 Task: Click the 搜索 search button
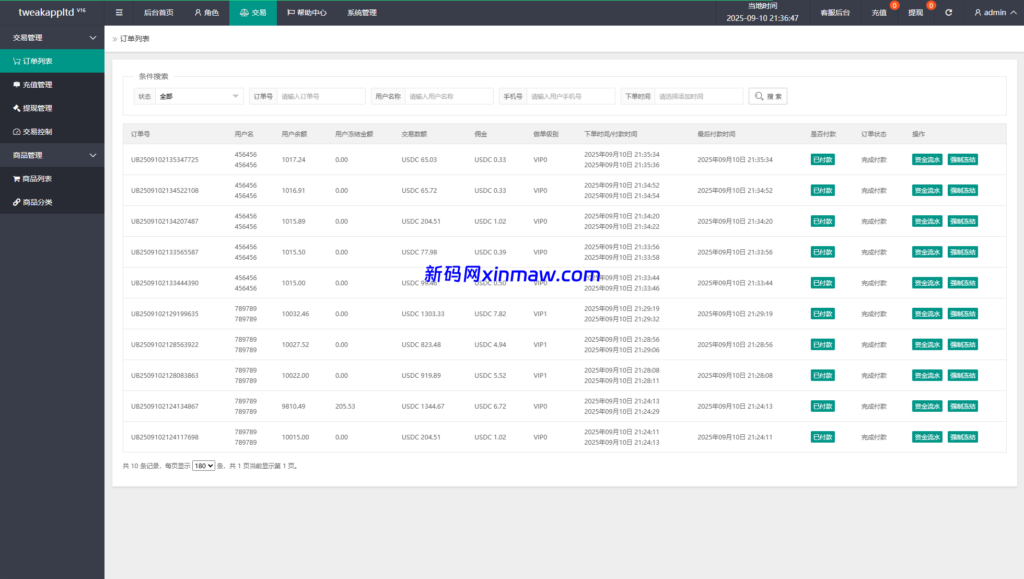[767, 95]
